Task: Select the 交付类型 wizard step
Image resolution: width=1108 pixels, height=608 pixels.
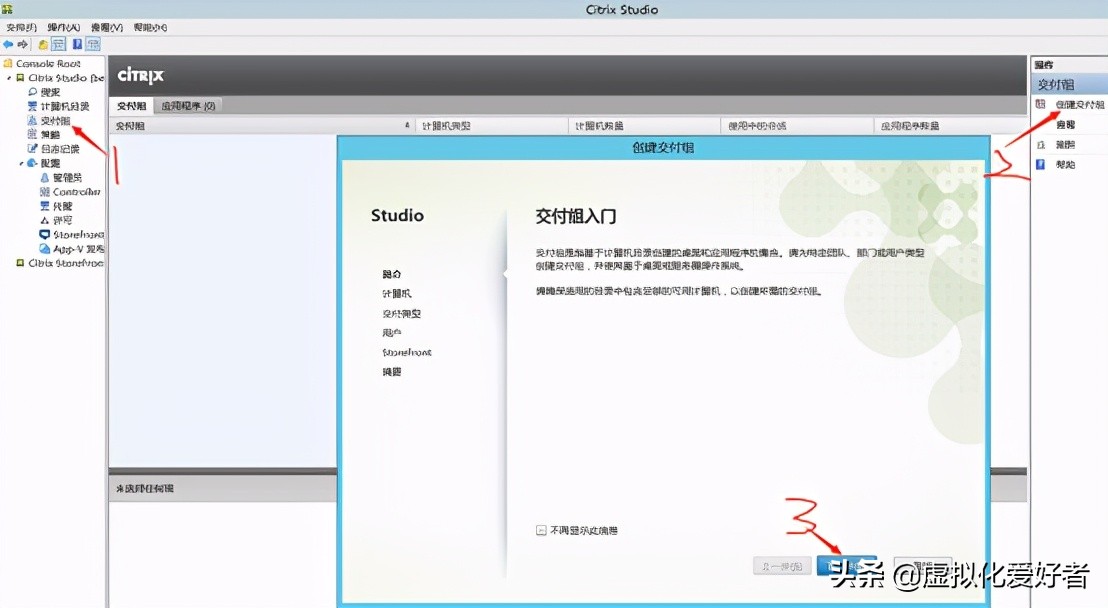Action: click(x=401, y=313)
